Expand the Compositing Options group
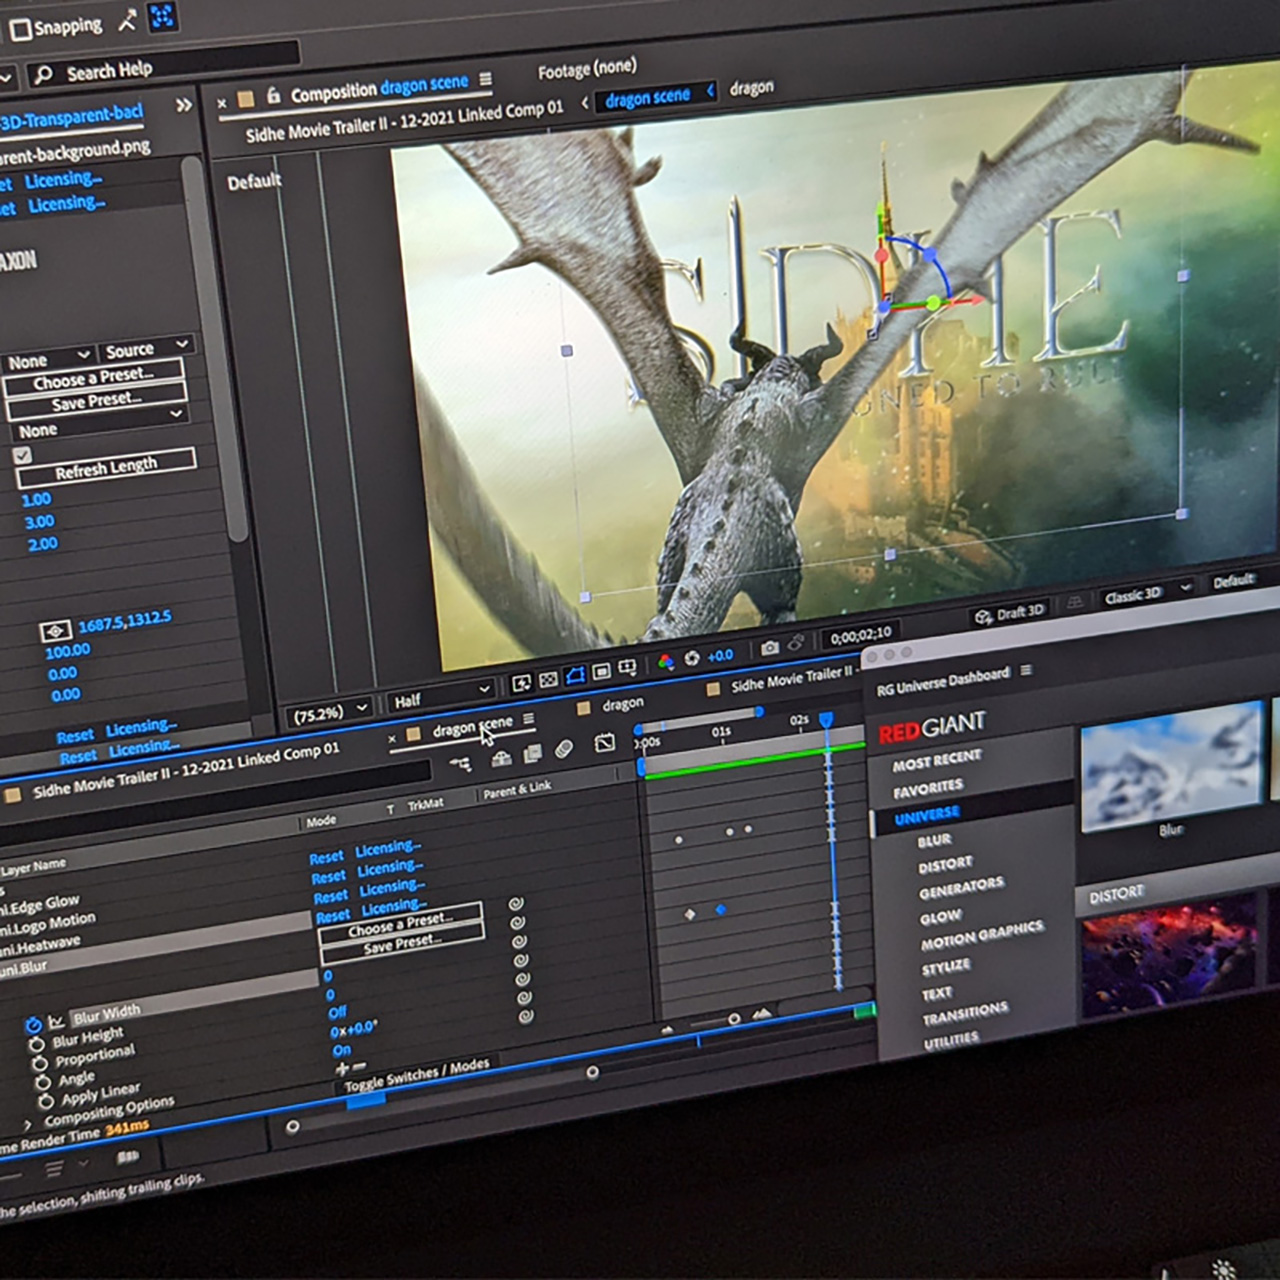The width and height of the screenshot is (1280, 1280). click(28, 1125)
